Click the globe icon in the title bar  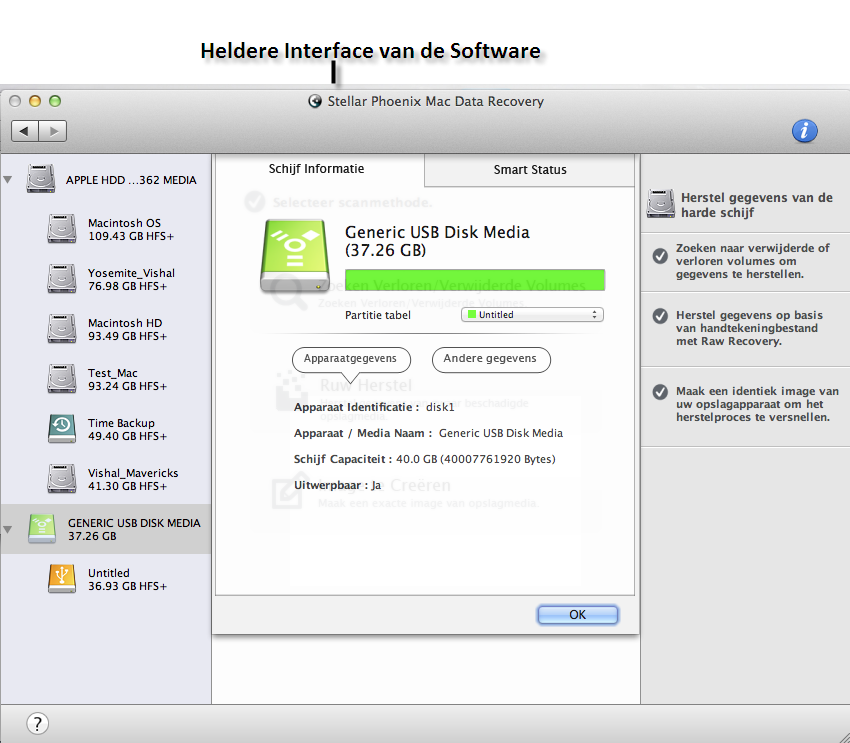315,101
